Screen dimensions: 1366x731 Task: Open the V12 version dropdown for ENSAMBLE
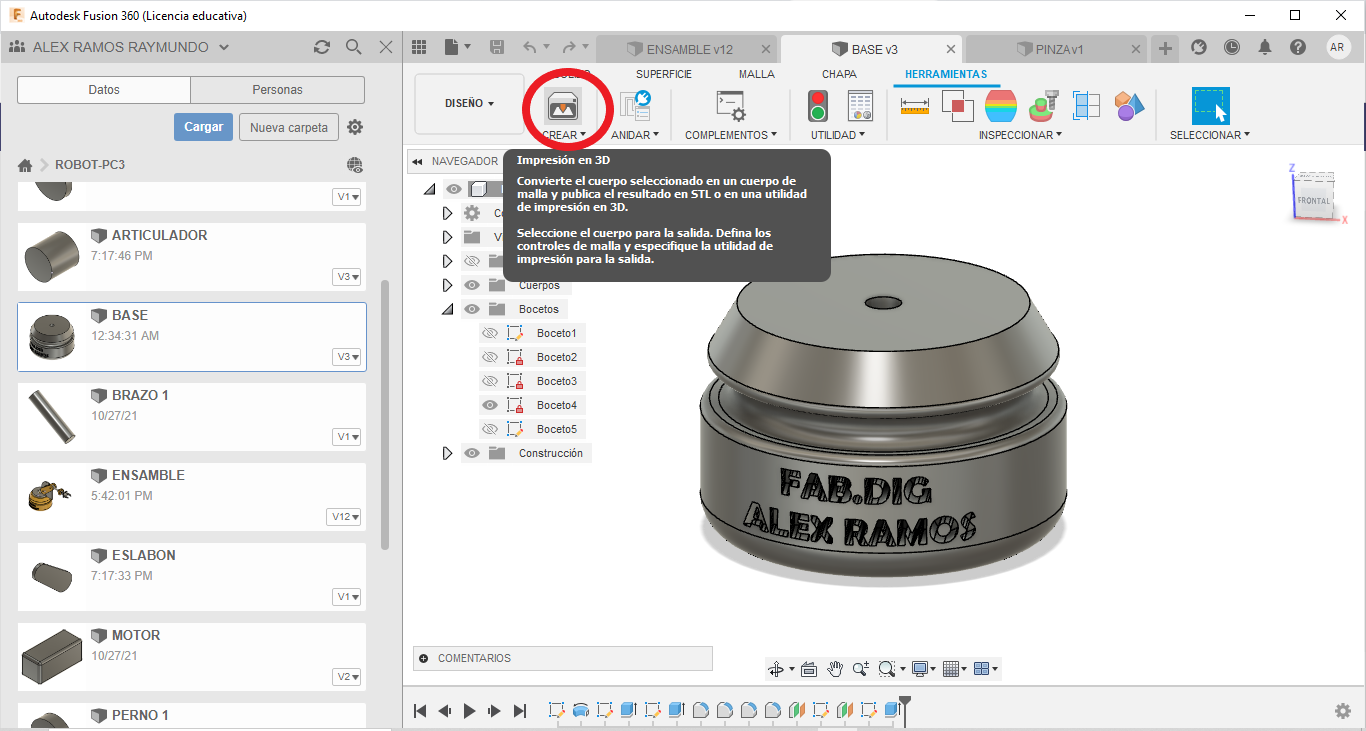(343, 517)
